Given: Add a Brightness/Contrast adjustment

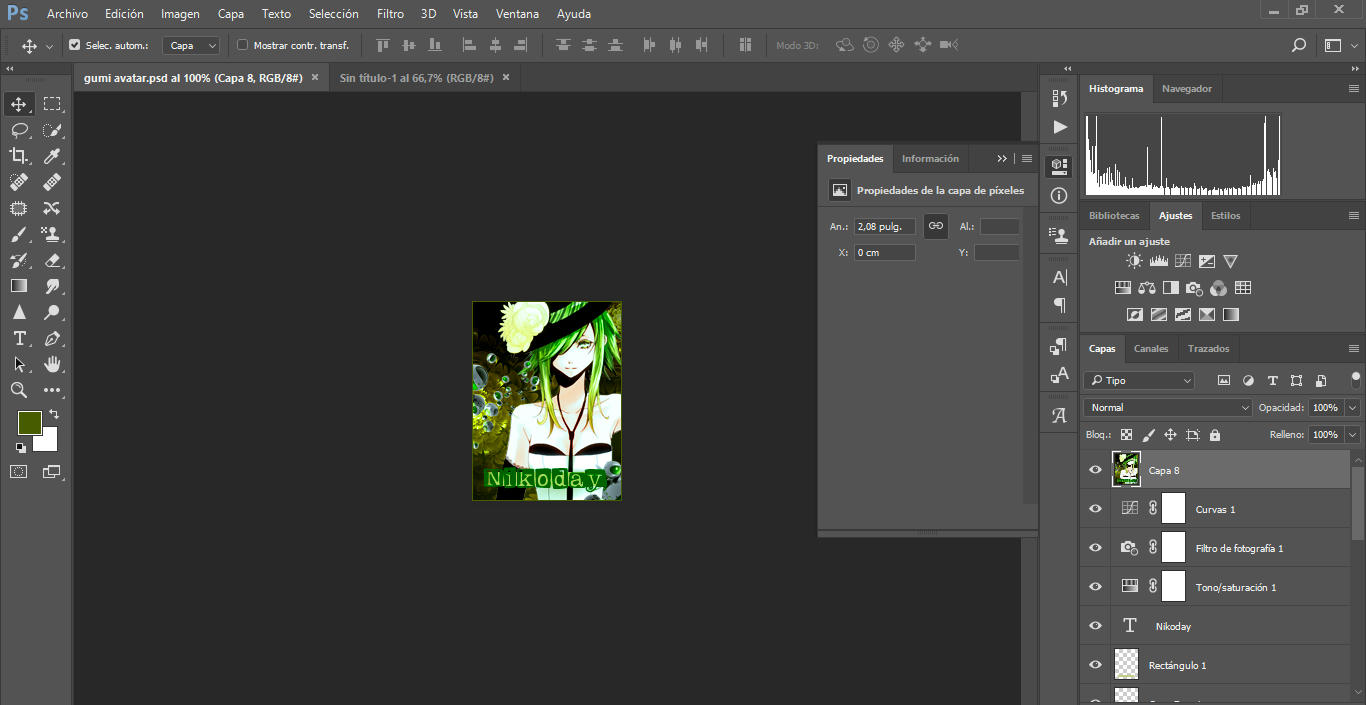Looking at the screenshot, I should coord(1134,261).
